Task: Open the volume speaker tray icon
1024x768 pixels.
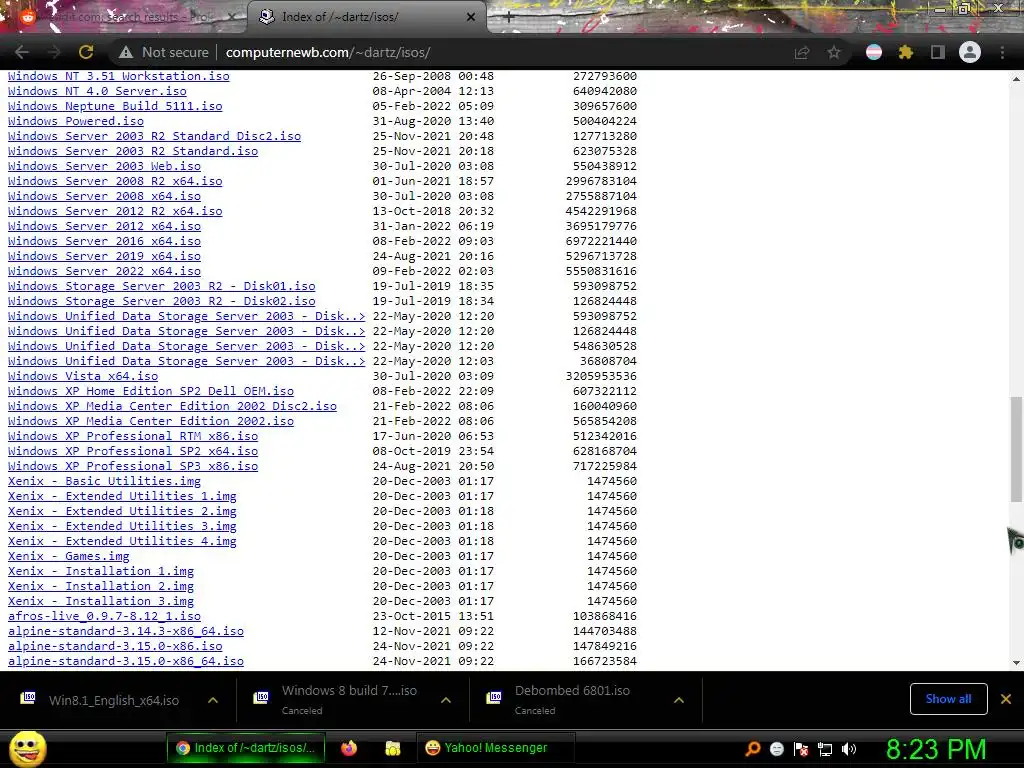Action: pyautogui.click(x=849, y=749)
